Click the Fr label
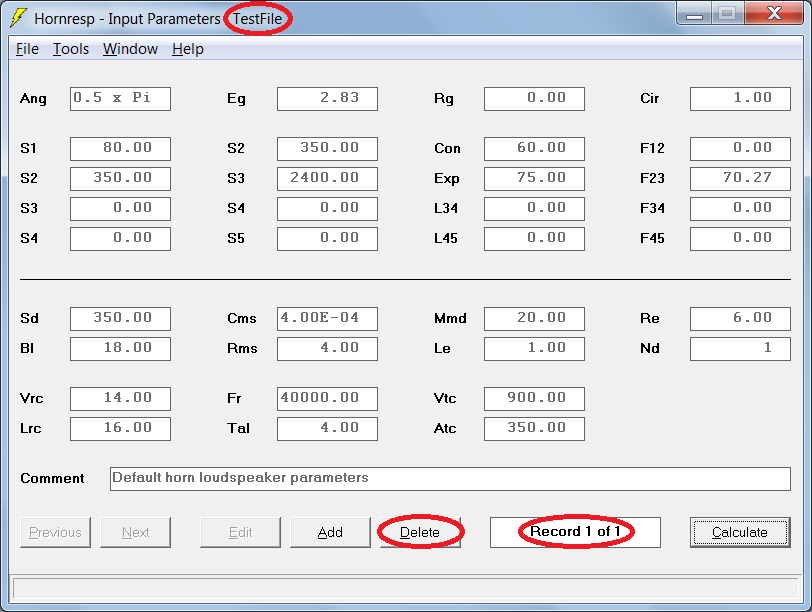This screenshot has height=612, width=812. [234, 399]
